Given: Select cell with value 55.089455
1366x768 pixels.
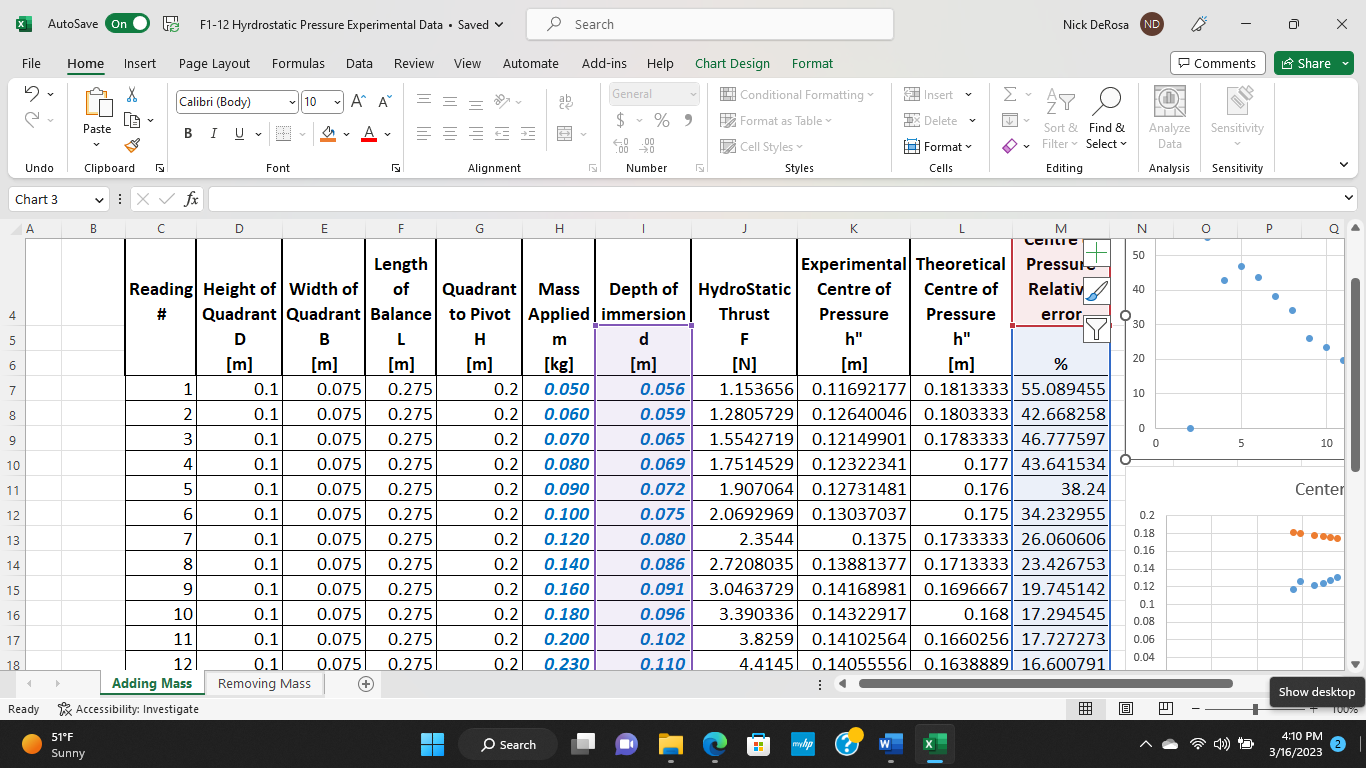Looking at the screenshot, I should point(1061,389).
